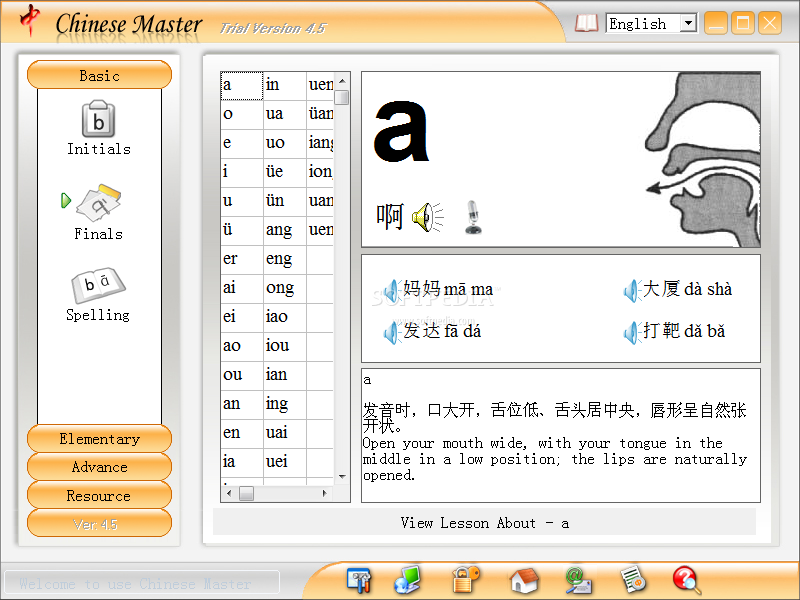Expand the Elementary section tab
Image resolution: width=800 pixels, height=600 pixels.
[x=99, y=439]
